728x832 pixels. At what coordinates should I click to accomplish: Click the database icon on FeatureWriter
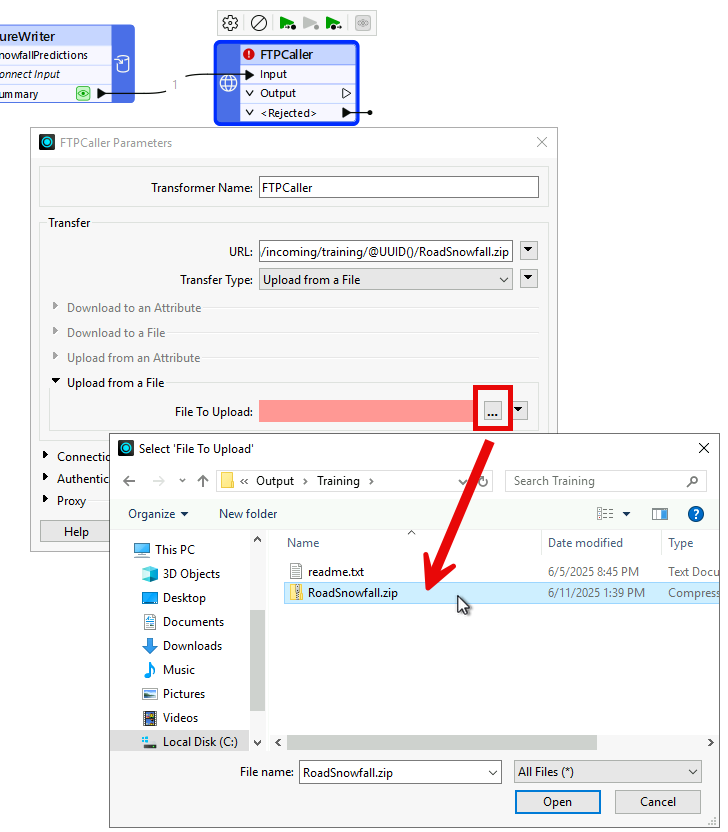122,65
